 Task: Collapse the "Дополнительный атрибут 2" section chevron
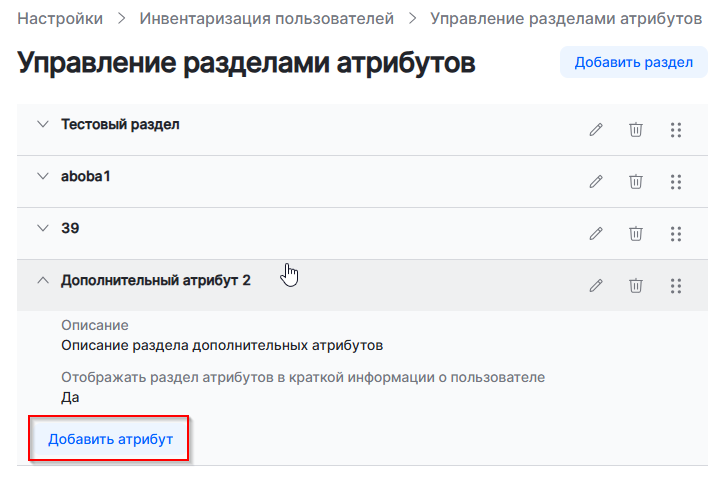(x=42, y=281)
